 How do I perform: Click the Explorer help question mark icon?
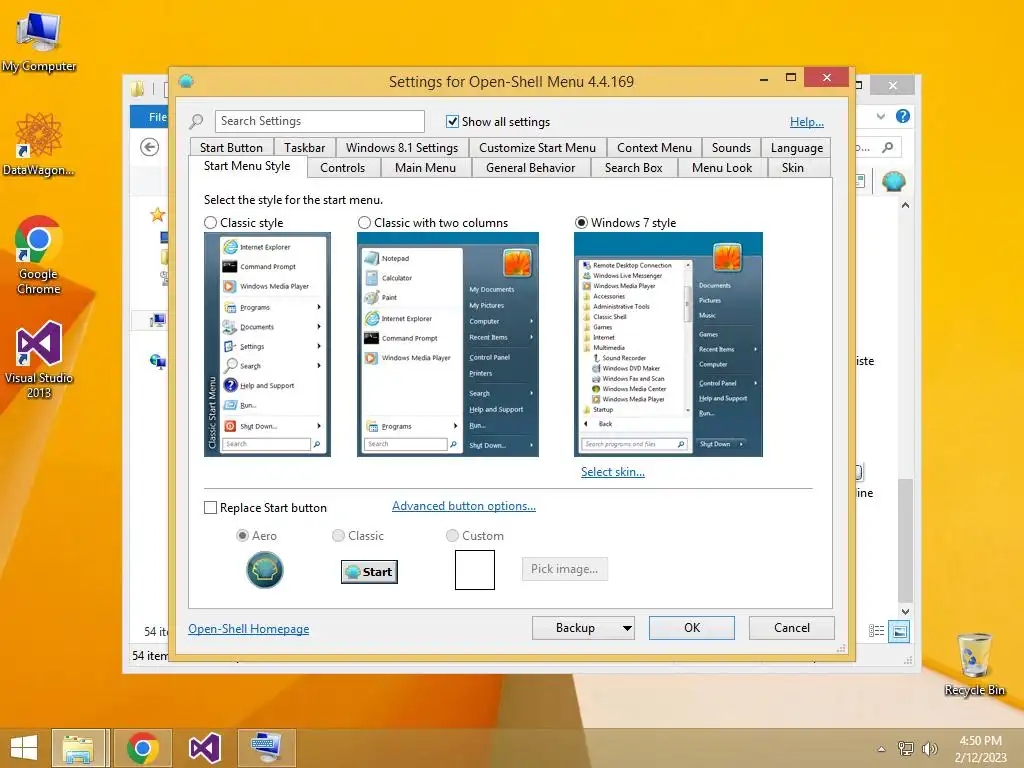(x=903, y=116)
